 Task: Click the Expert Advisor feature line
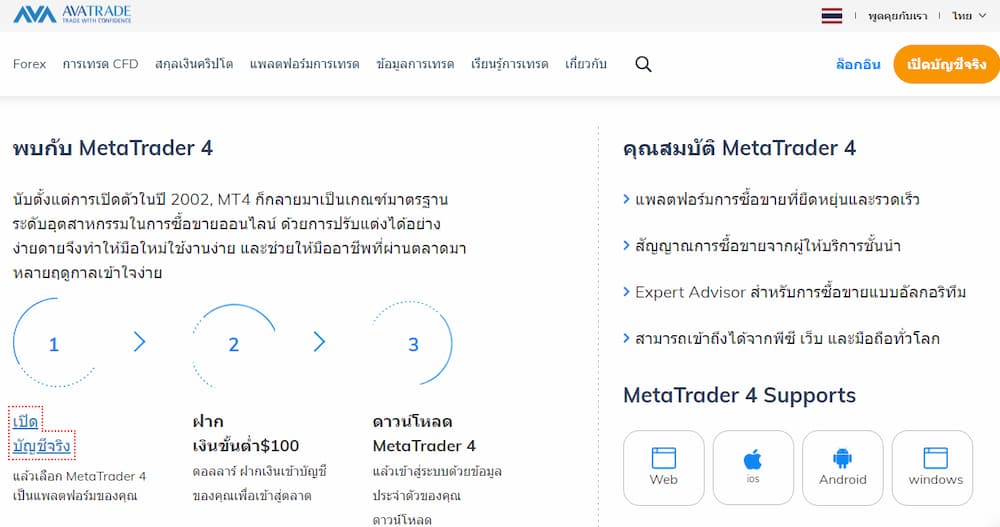(795, 292)
